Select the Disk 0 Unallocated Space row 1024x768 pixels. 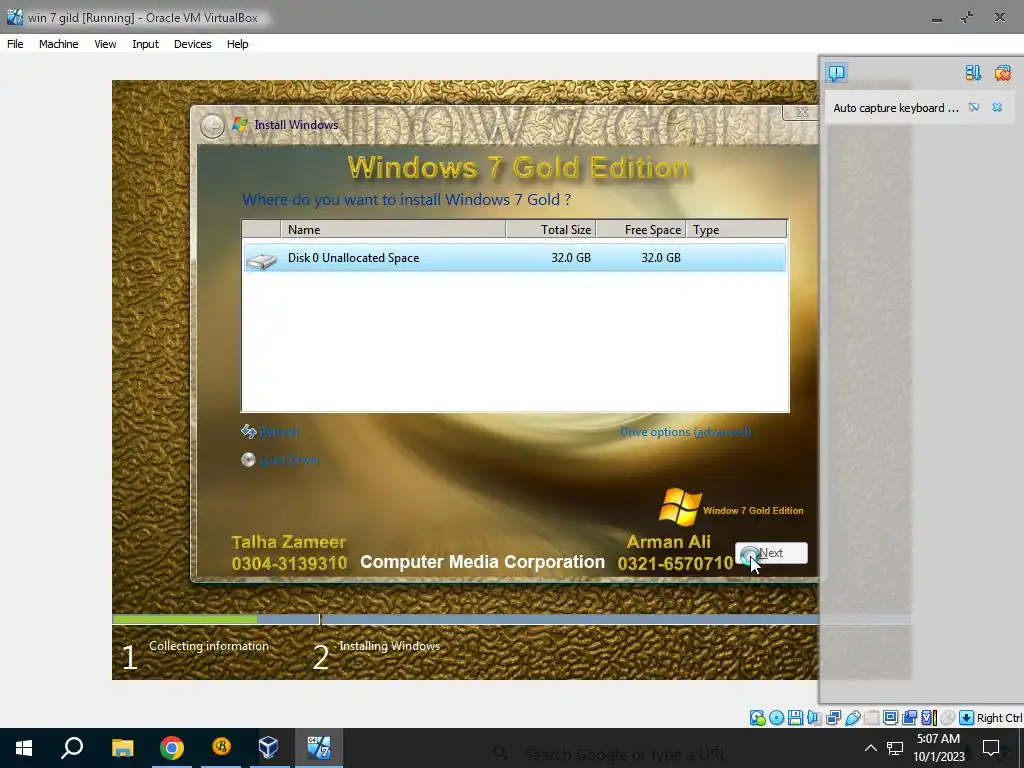(x=515, y=257)
